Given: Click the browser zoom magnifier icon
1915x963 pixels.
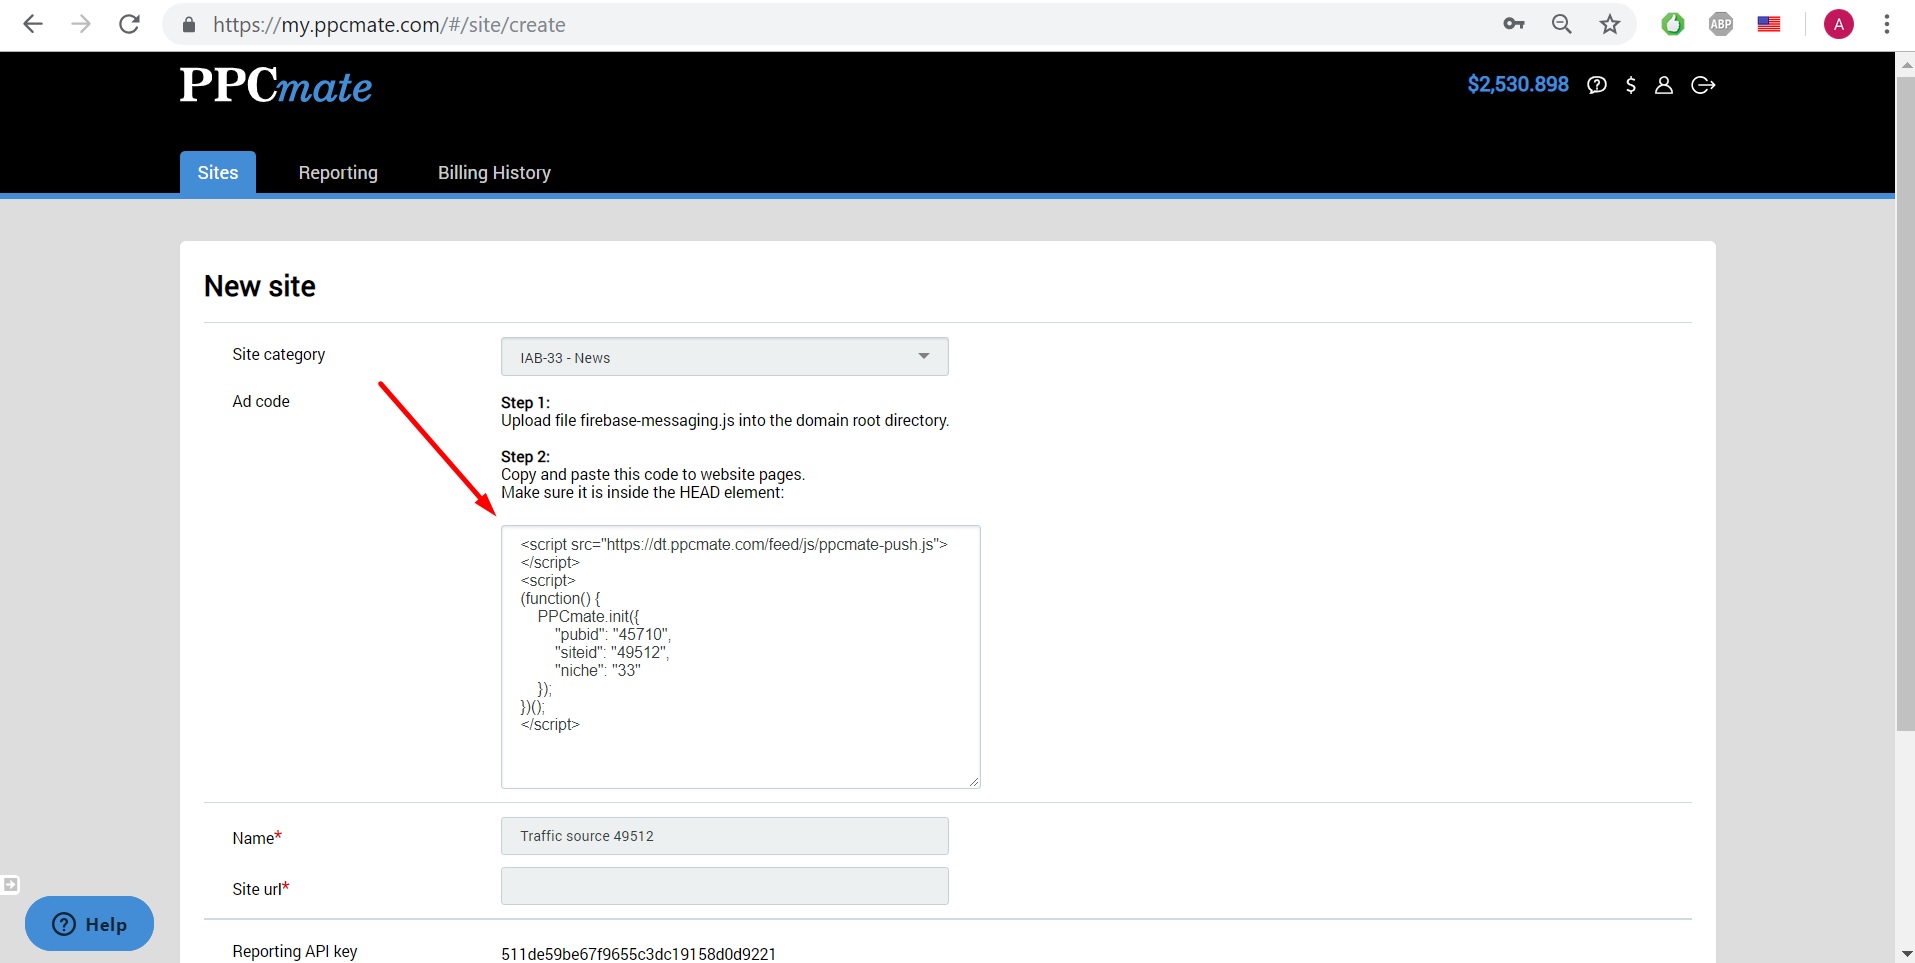Looking at the screenshot, I should [x=1562, y=25].
